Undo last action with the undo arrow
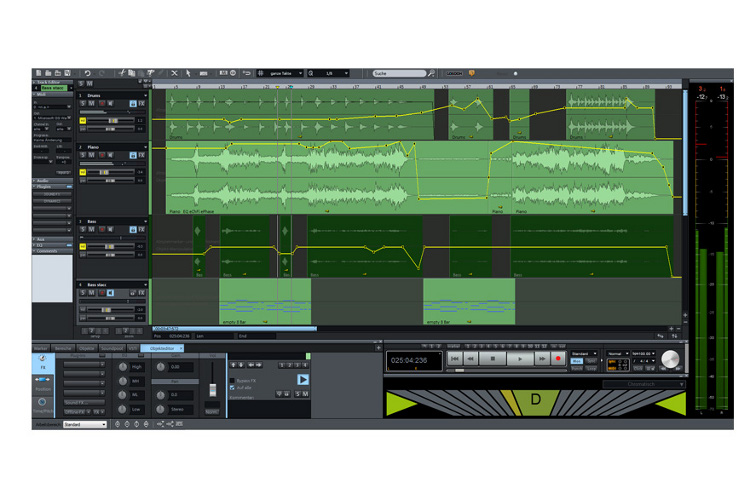The width and height of the screenshot is (750, 494). [88, 73]
